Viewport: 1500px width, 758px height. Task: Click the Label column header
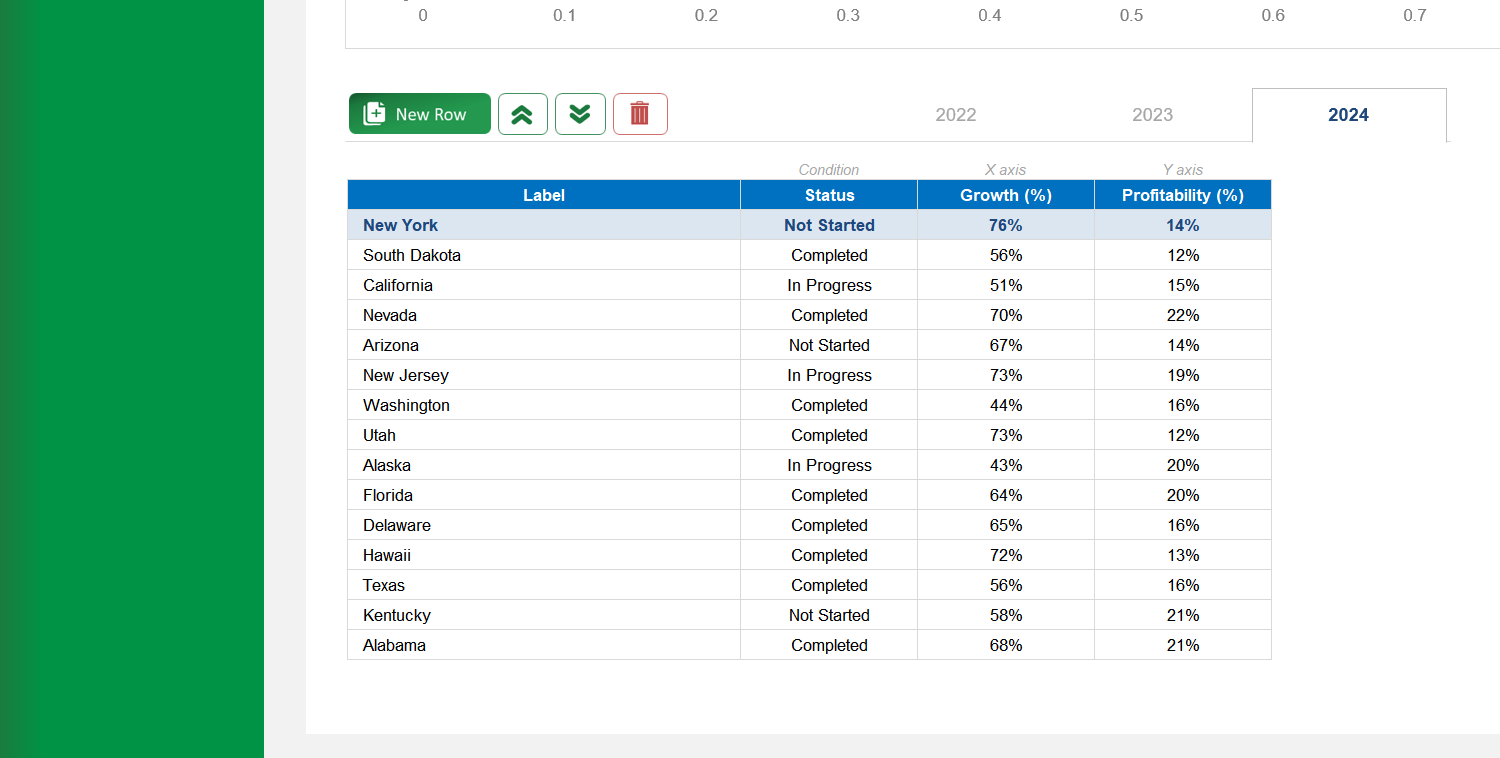tap(544, 194)
